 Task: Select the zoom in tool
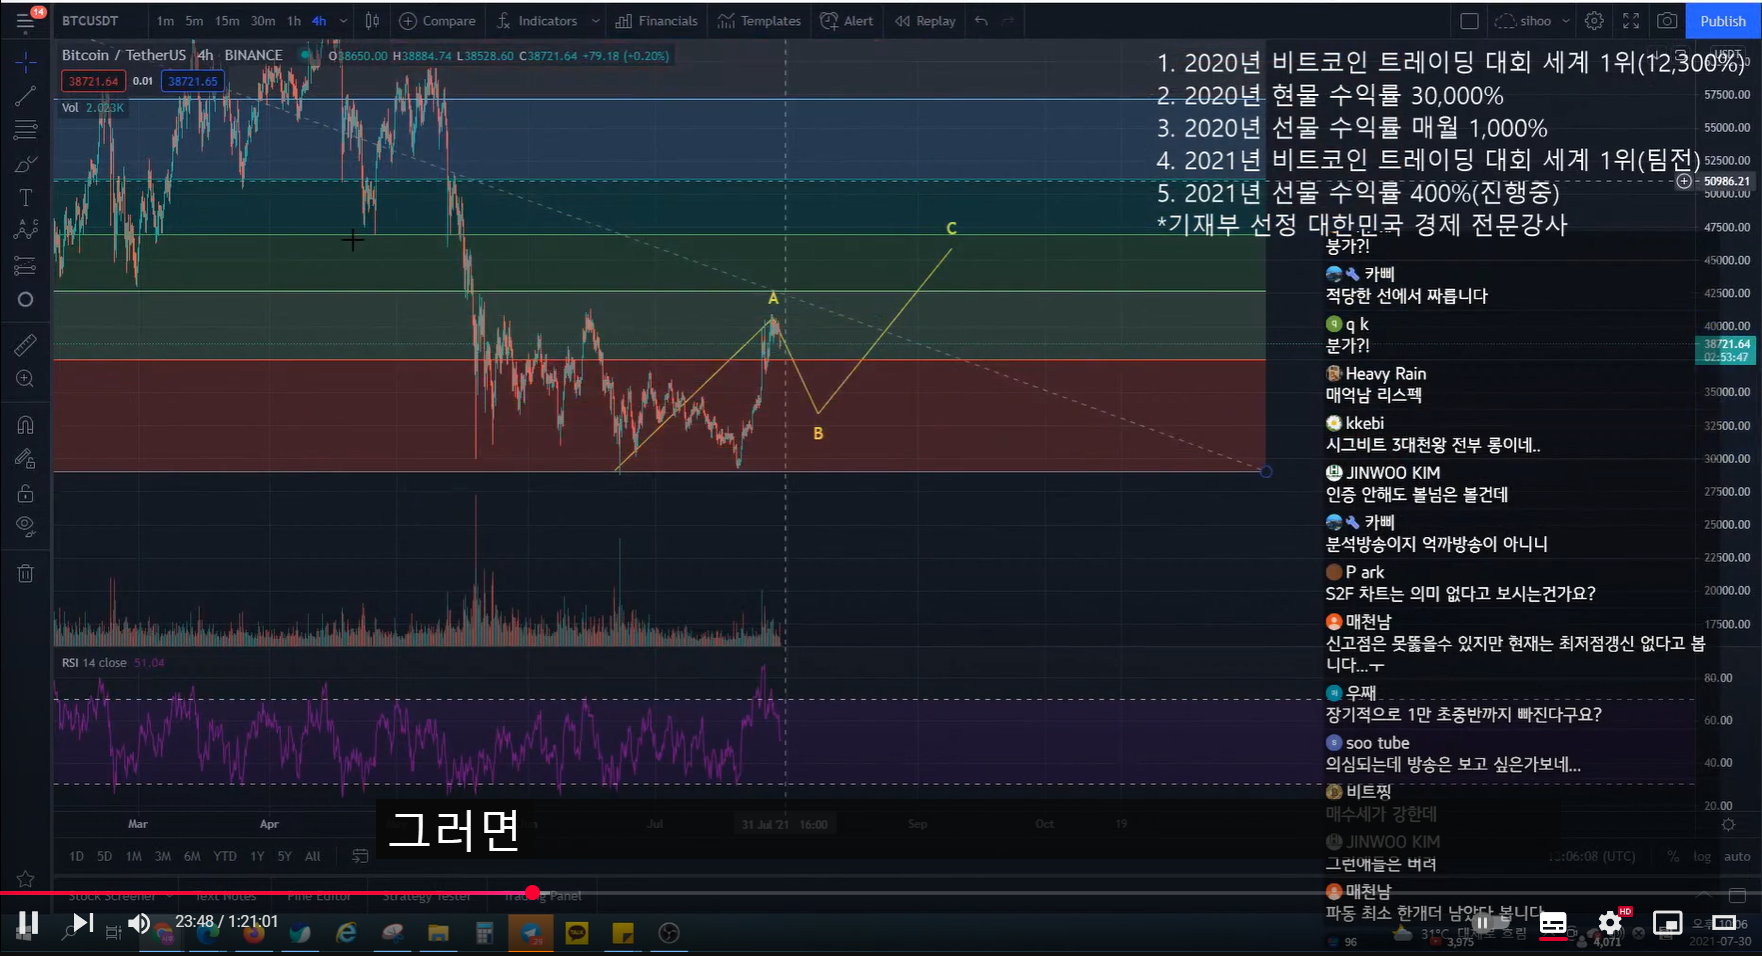point(26,379)
